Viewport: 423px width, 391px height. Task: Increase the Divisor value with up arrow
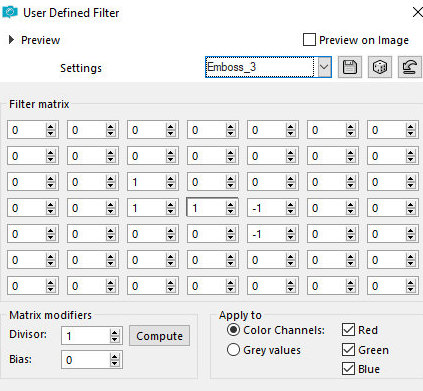(x=115, y=332)
